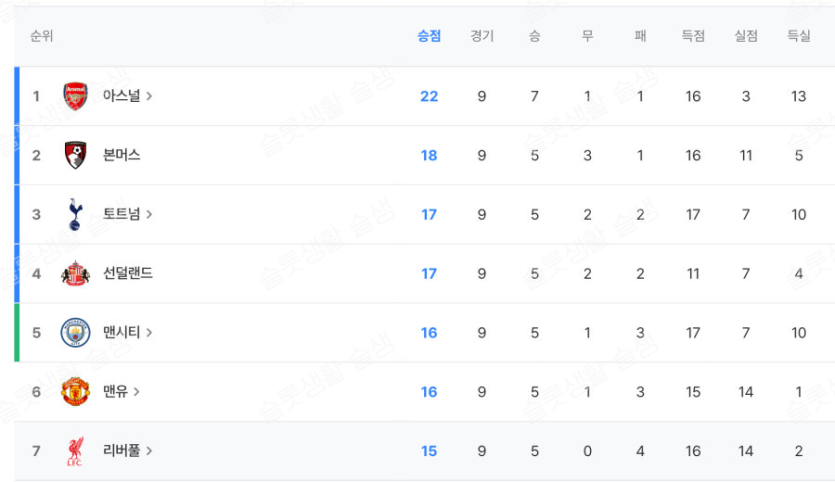835x482 pixels.
Task: Open the 본머스 team link
Action: (x=121, y=155)
